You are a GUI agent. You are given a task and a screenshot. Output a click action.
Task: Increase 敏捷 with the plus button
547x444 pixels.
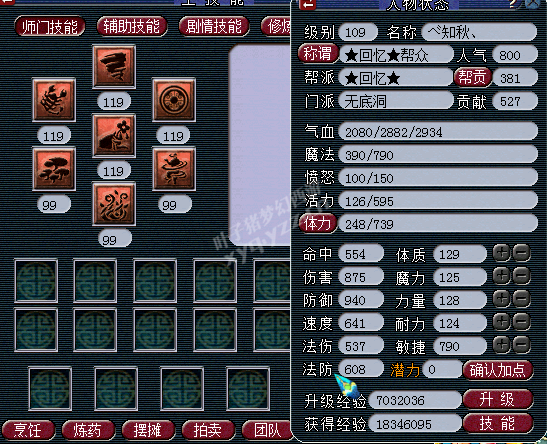coord(501,345)
